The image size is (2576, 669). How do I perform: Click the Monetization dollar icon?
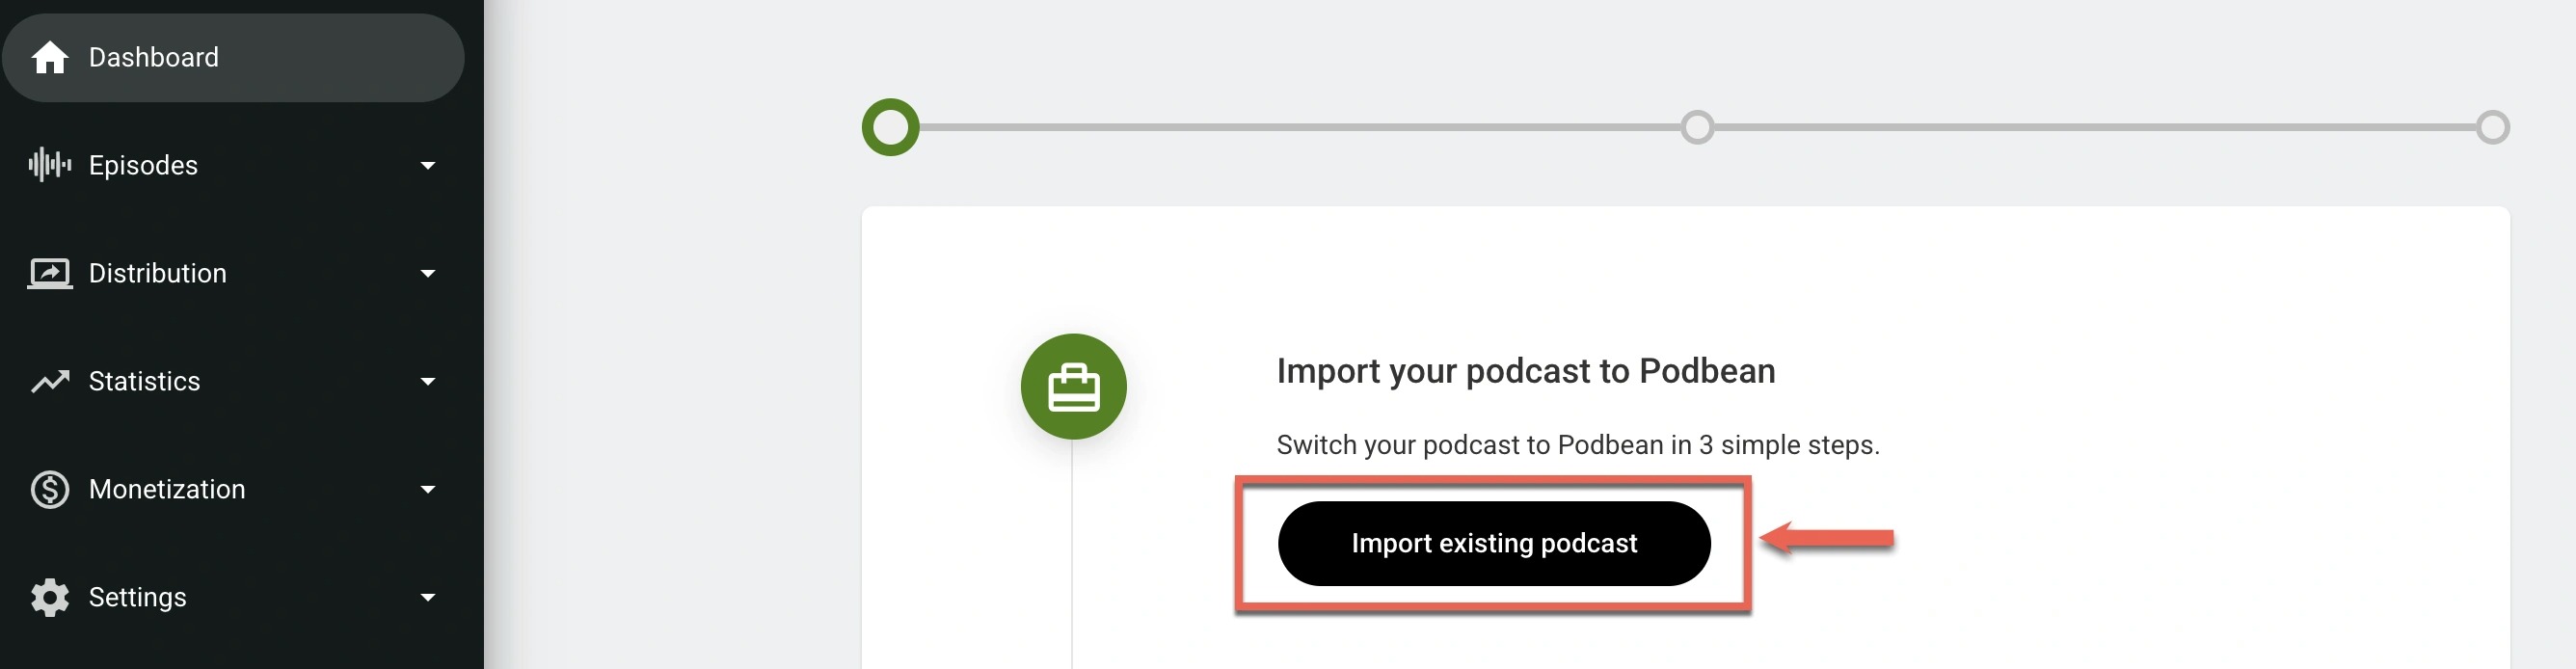49,489
